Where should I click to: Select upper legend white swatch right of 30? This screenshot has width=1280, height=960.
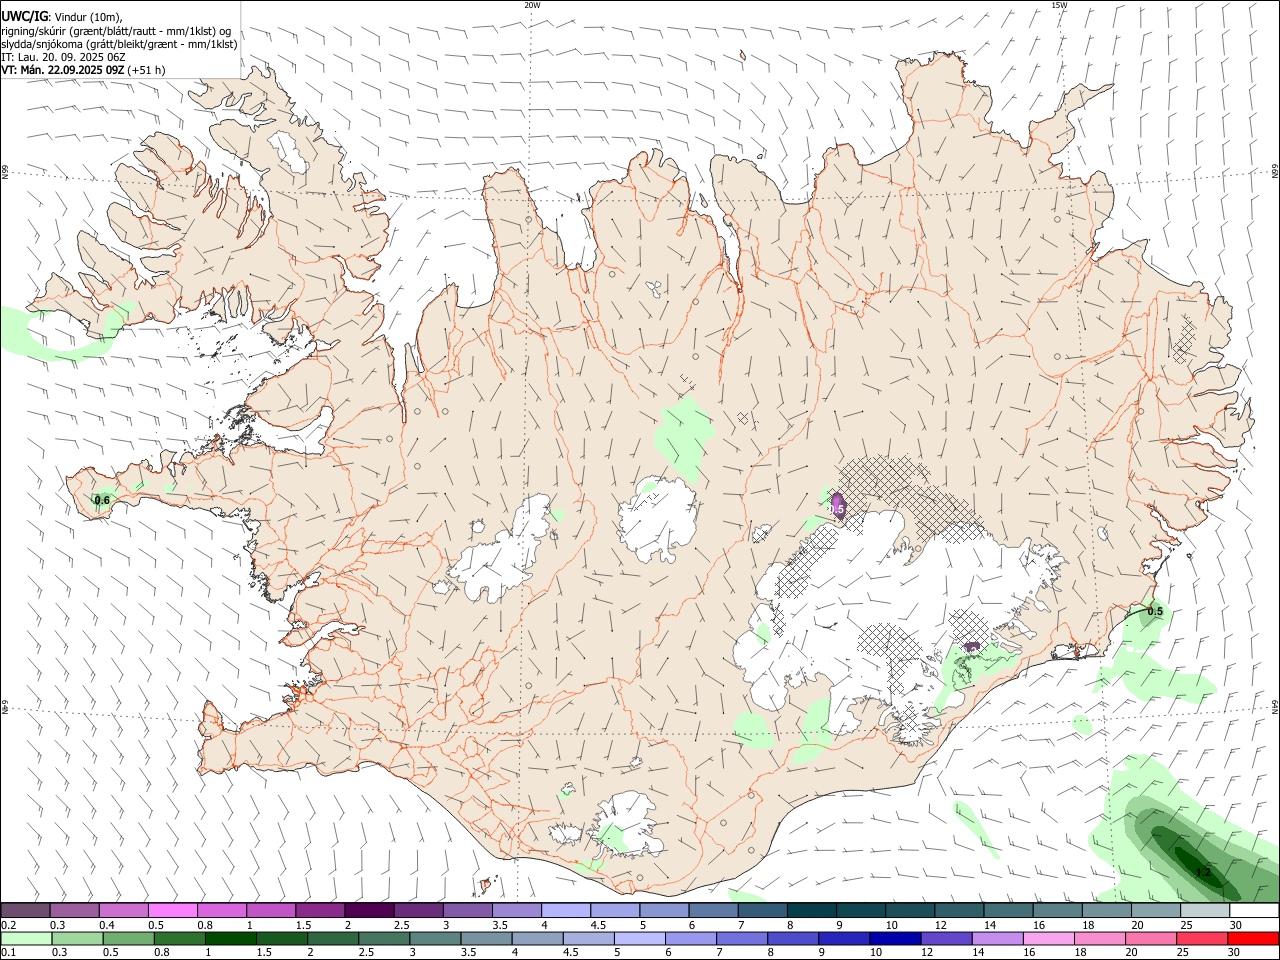click(1254, 910)
